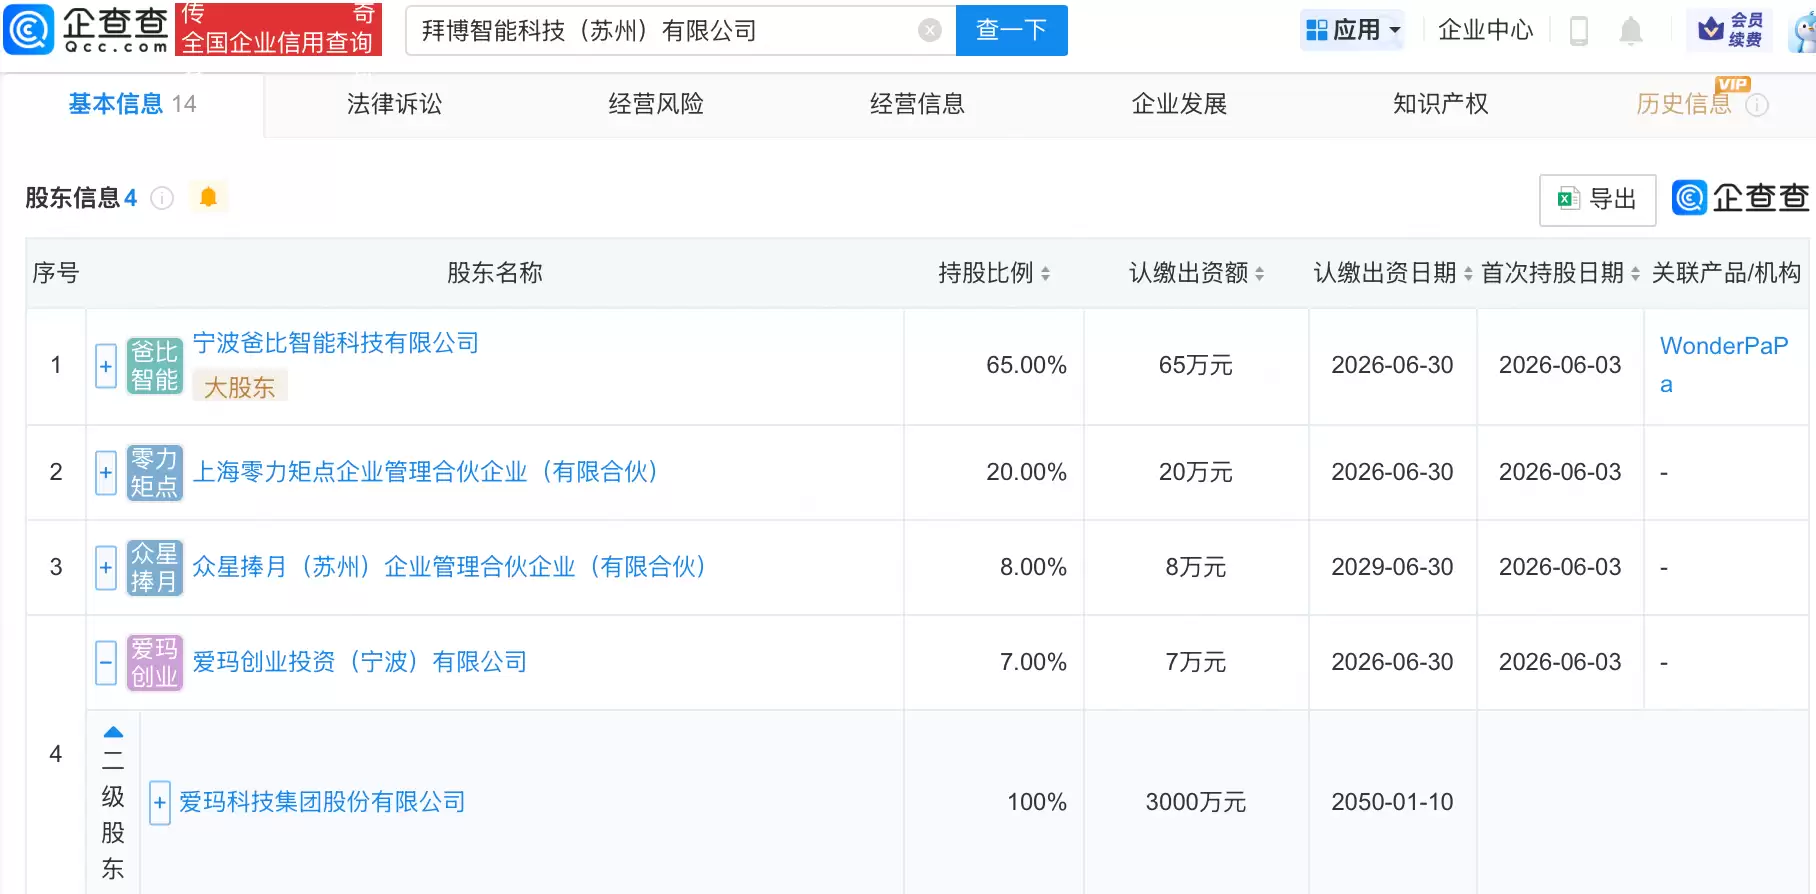Click the mobile phone icon in header

[x=1579, y=31]
